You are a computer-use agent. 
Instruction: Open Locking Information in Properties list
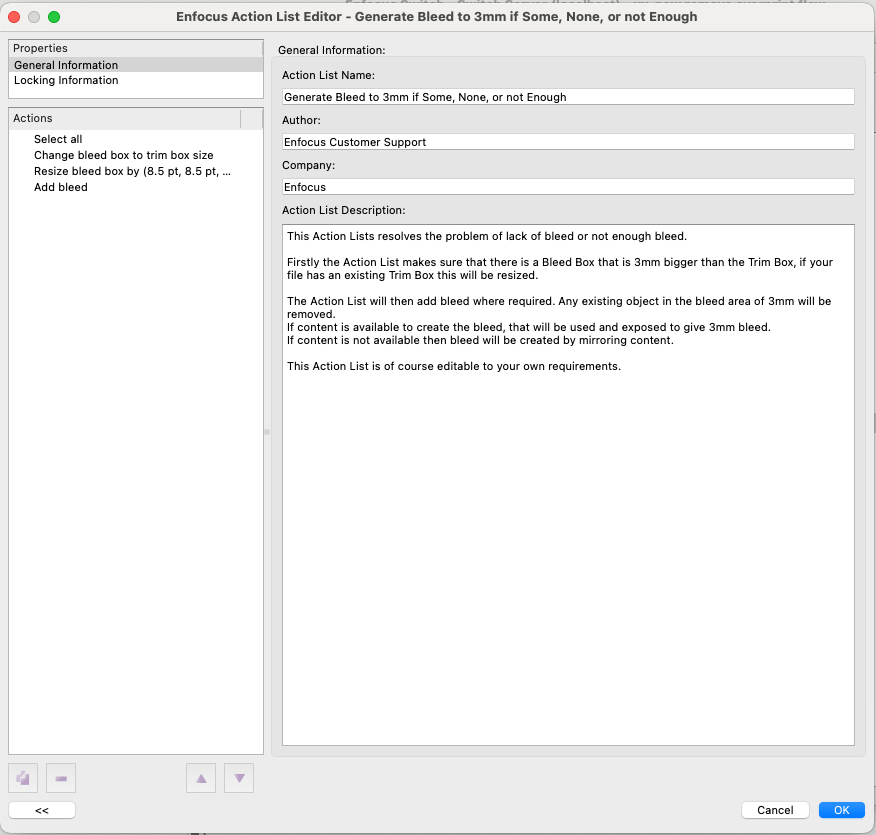(66, 80)
